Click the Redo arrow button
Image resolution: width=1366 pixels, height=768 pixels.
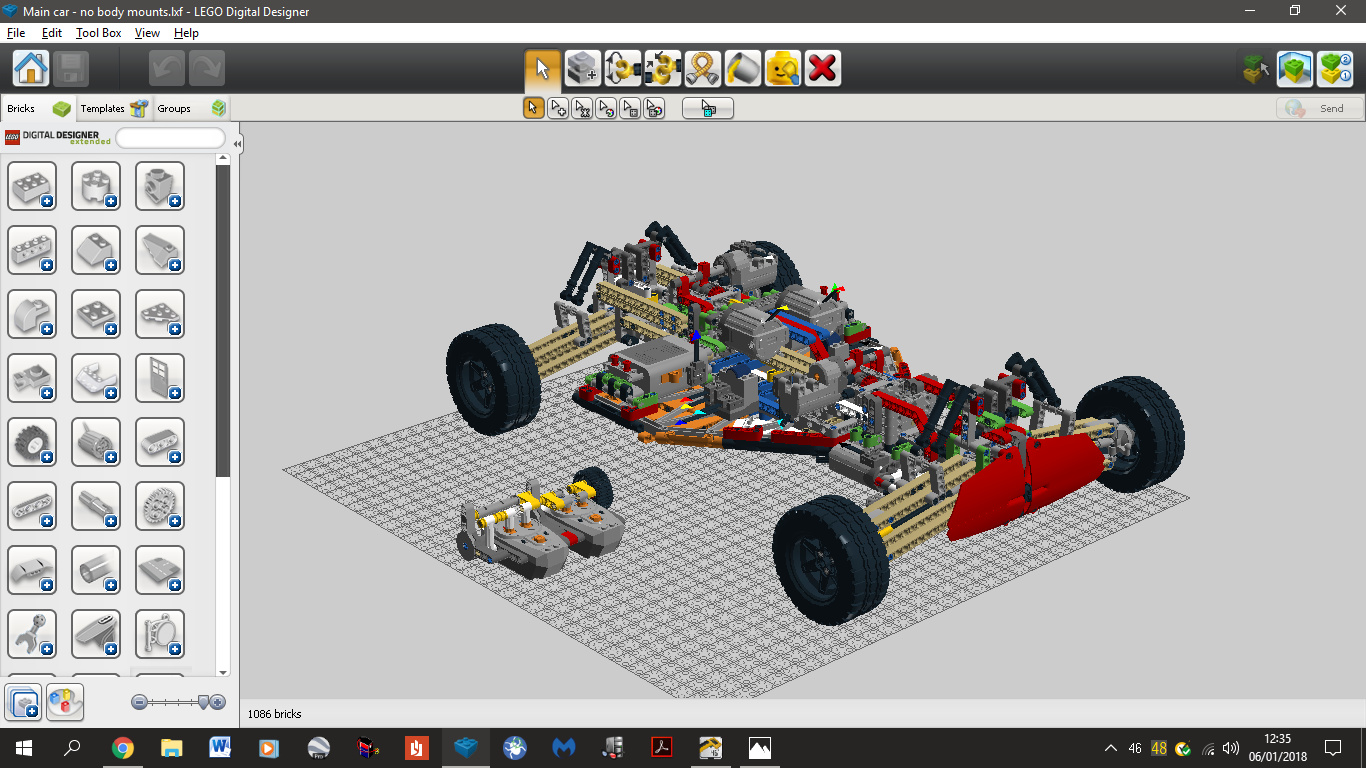click(x=207, y=68)
